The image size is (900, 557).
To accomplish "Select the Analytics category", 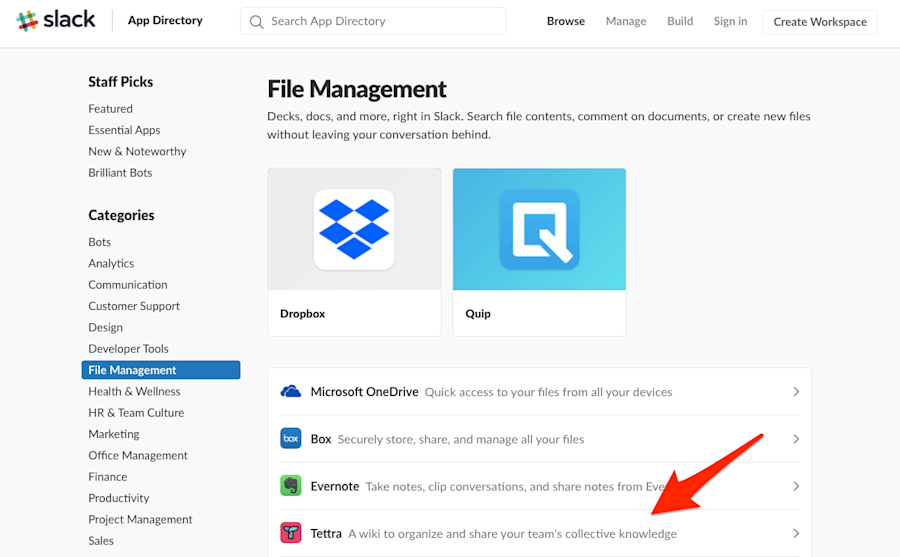I will click(x=111, y=263).
